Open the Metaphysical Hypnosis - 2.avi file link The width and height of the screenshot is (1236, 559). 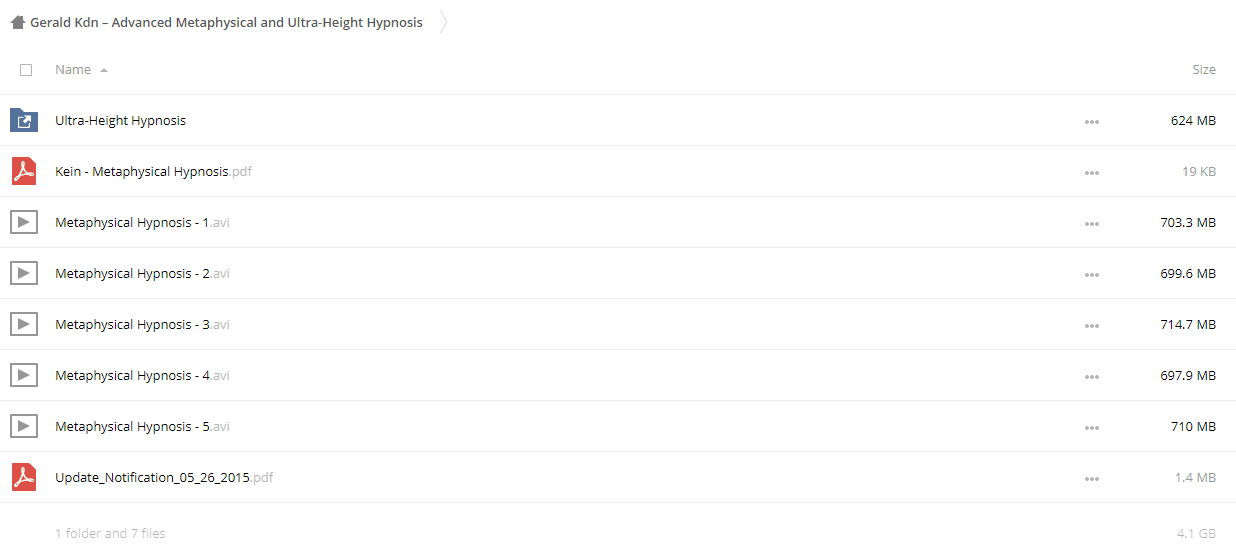pyautogui.click(x=142, y=274)
